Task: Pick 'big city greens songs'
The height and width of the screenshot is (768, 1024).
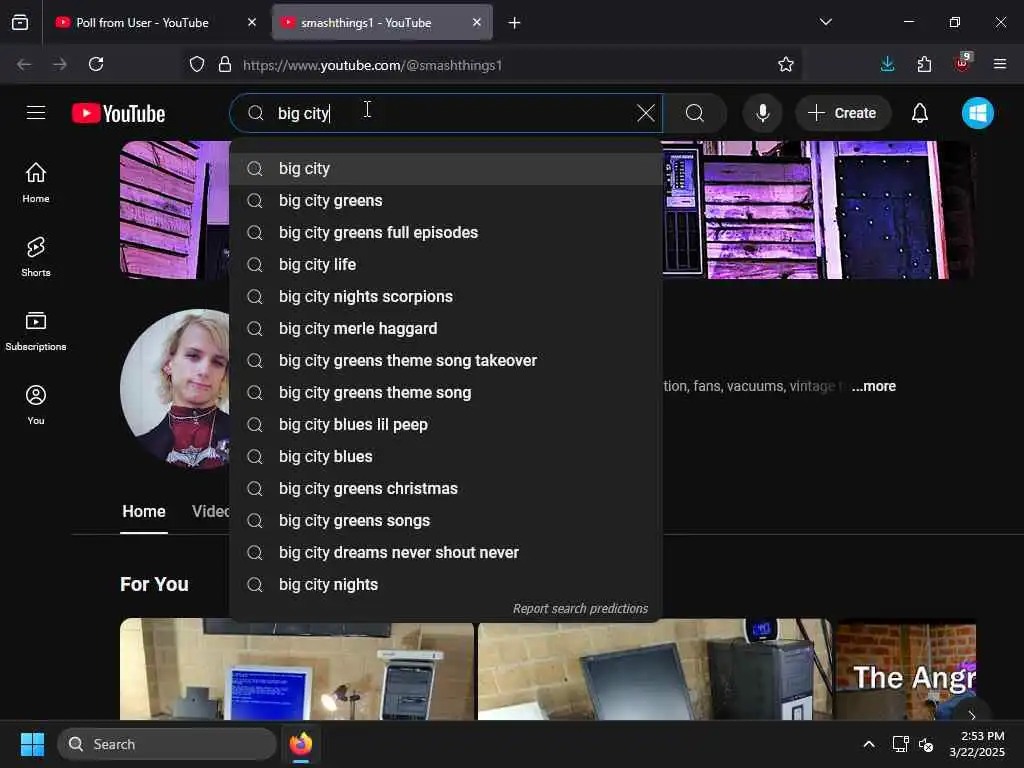Action: [x=446, y=520]
